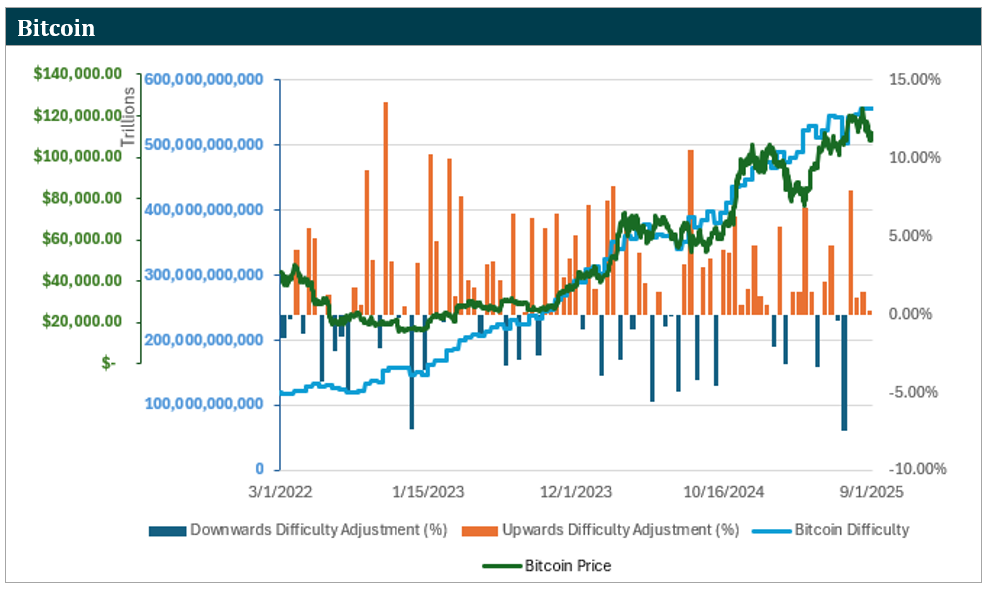
Task: Click the Bitcoin chart title
Action: 56,28
